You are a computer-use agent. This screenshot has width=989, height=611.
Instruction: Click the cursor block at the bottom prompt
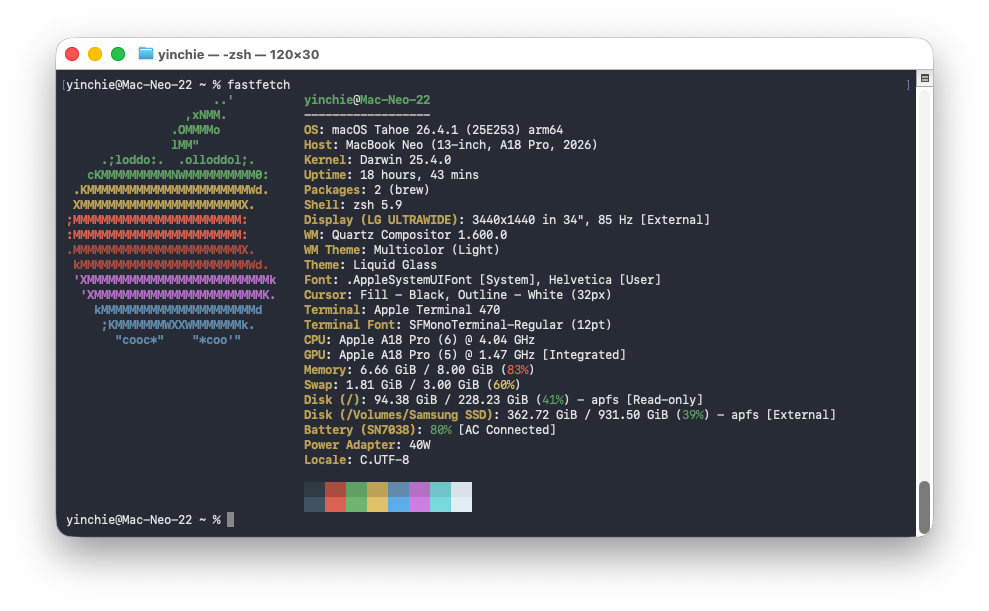click(231, 520)
